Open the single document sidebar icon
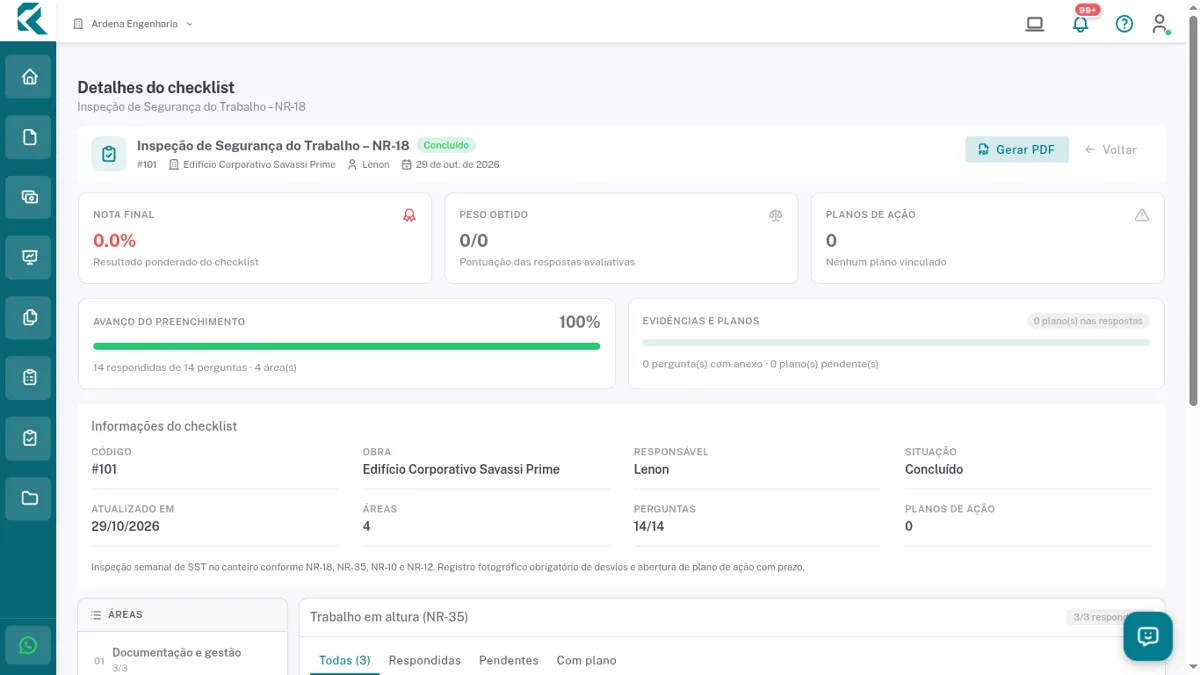The image size is (1200, 675). click(28, 137)
